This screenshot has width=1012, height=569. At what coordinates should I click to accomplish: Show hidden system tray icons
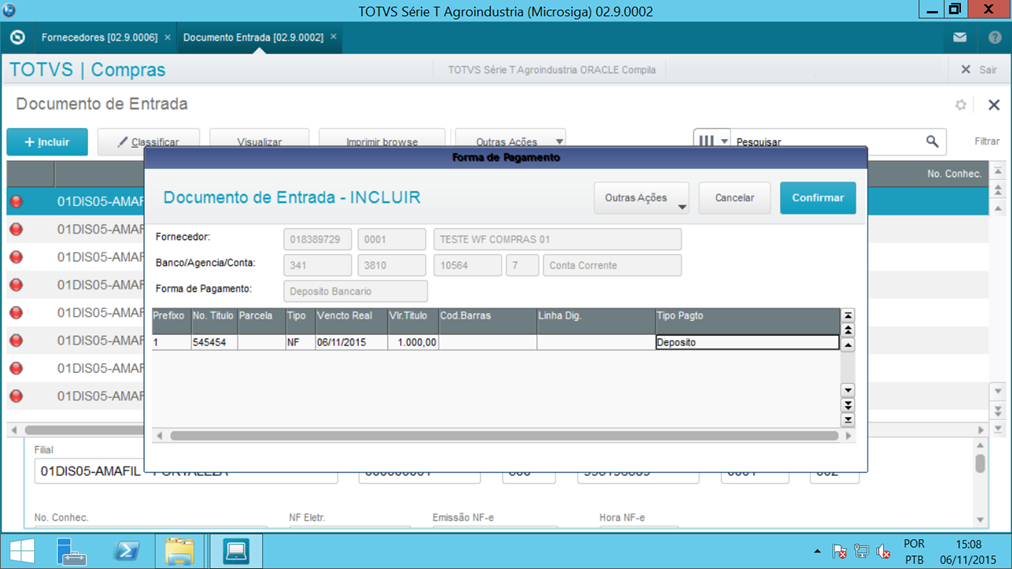(817, 552)
